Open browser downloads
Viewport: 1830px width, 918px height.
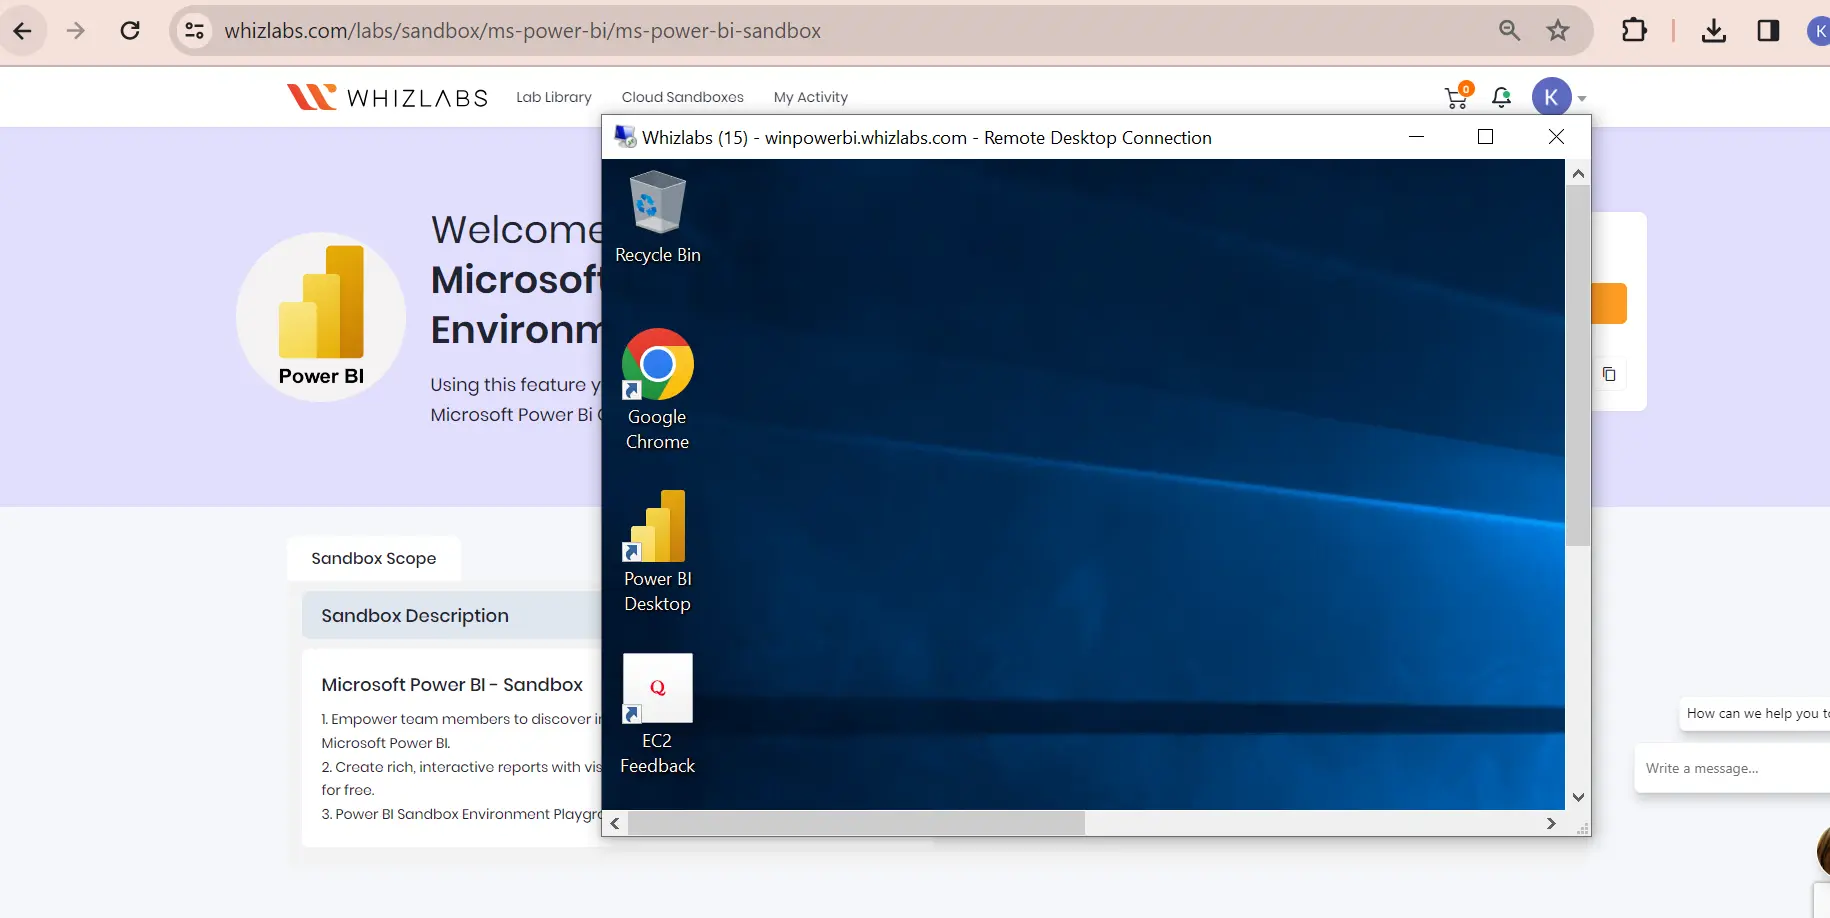1713,31
